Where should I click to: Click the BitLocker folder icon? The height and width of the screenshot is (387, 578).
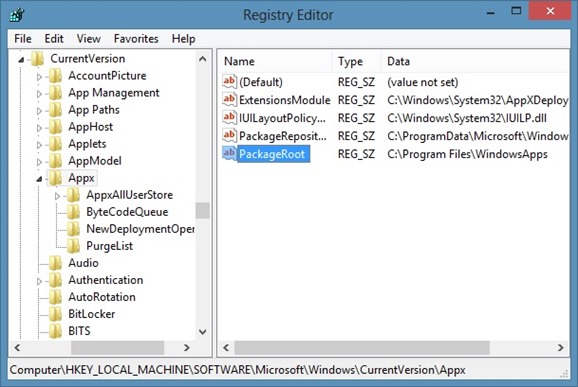tap(56, 314)
